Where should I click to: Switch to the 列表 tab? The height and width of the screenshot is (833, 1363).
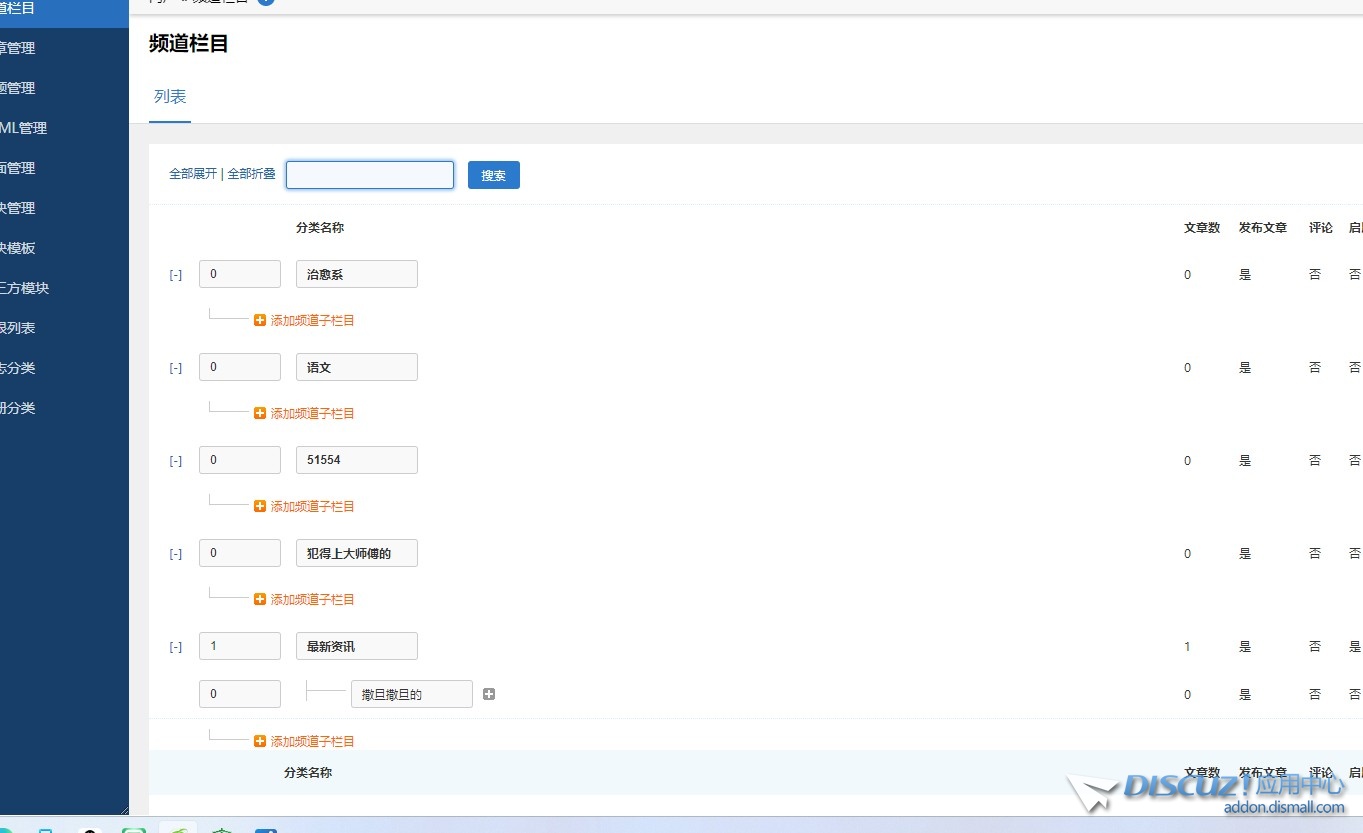click(170, 97)
